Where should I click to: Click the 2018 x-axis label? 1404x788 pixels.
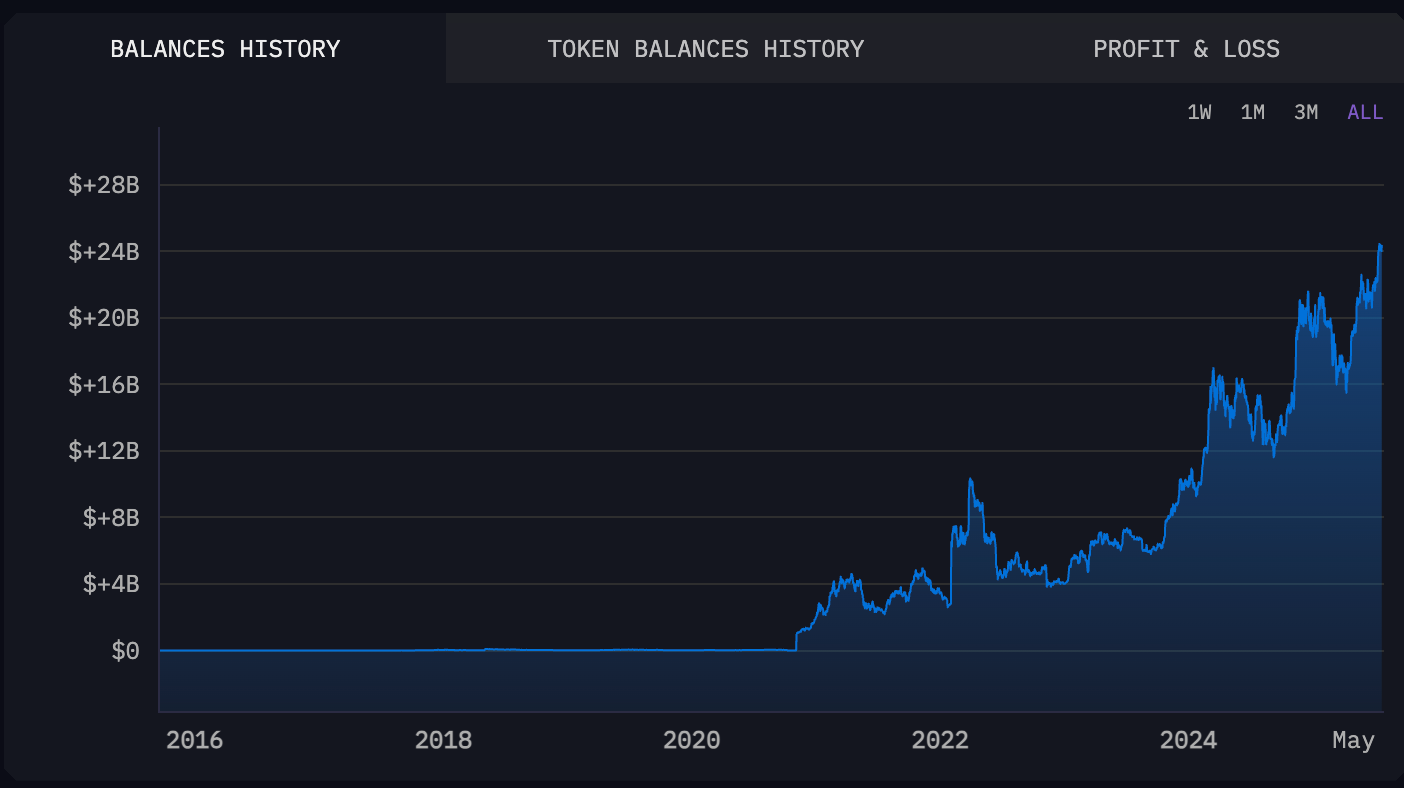443,740
